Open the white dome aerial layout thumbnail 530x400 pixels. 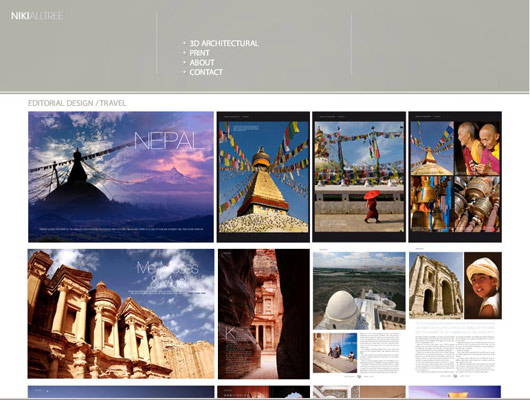pos(359,313)
